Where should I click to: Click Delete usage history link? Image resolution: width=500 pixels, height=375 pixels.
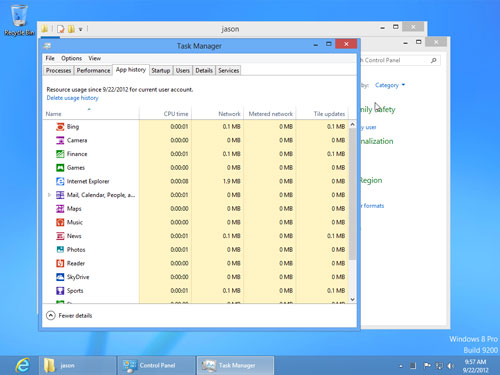tap(72, 98)
